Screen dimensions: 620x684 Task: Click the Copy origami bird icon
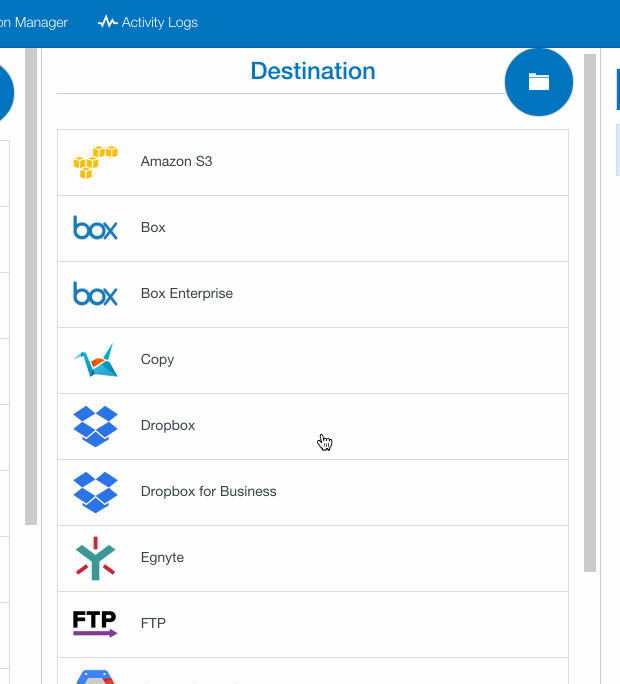[x=95, y=360]
